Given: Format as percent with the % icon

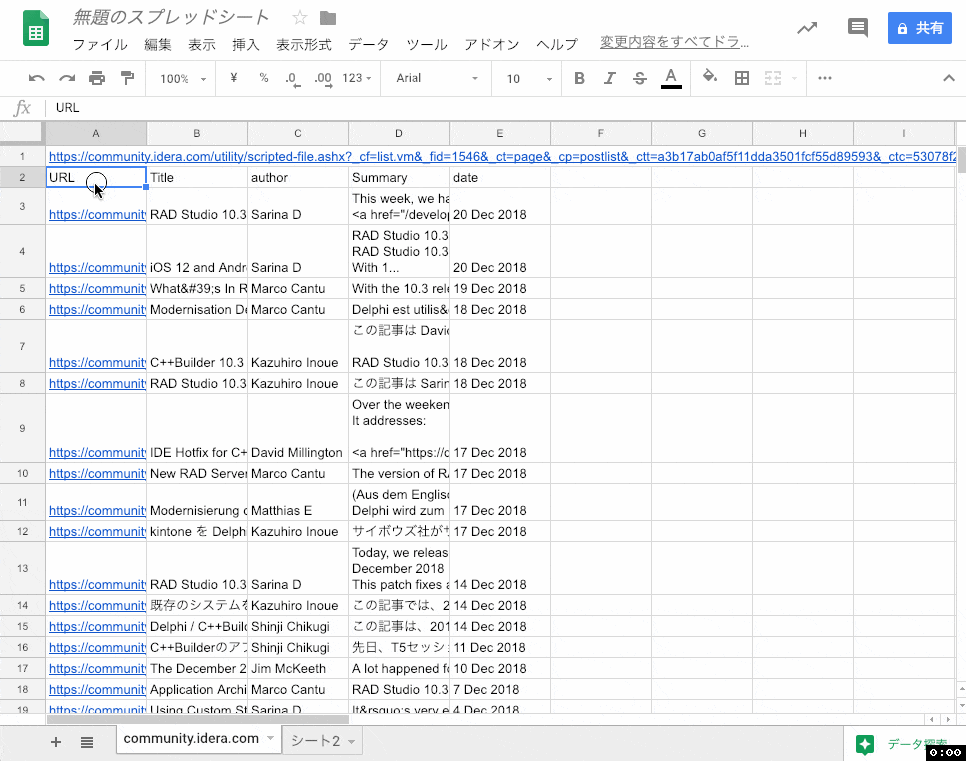Looking at the screenshot, I should click(x=264, y=78).
